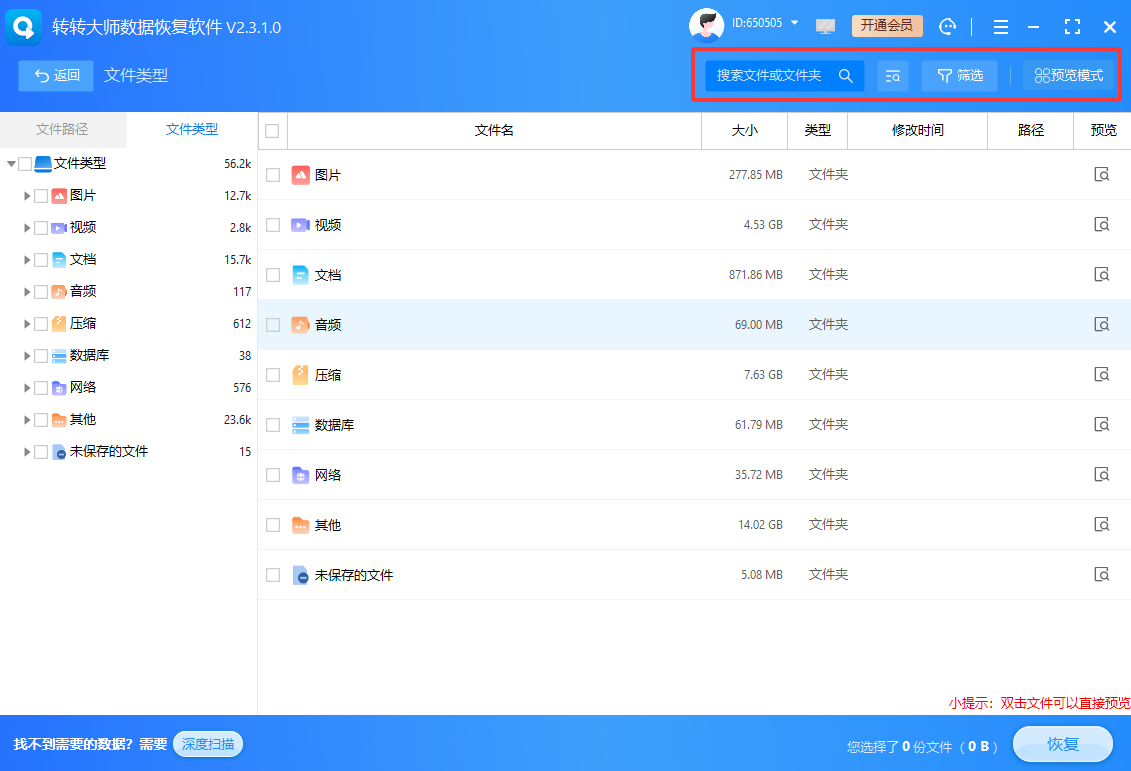Click the app logo in title bar

click(x=24, y=27)
